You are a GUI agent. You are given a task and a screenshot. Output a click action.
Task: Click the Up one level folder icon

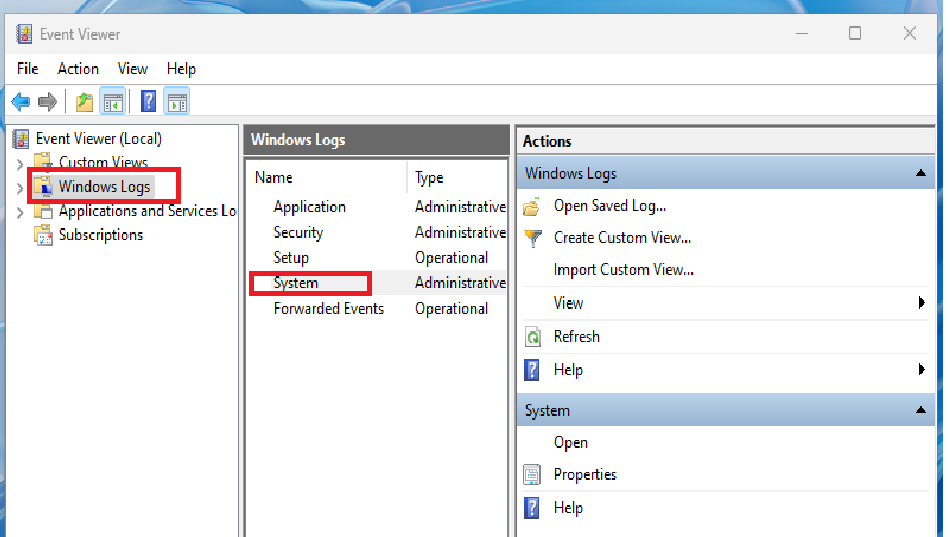click(84, 102)
